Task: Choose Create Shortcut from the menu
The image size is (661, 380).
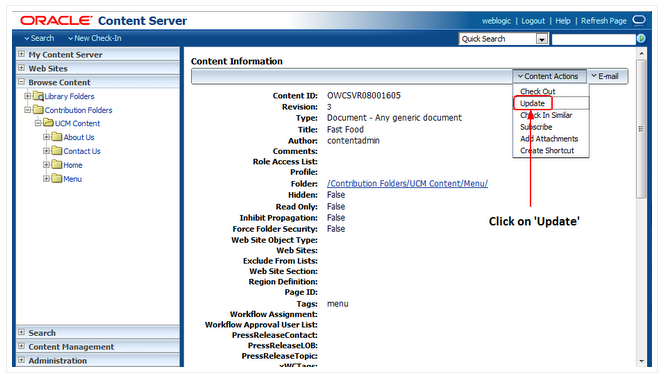Action: tap(547, 151)
